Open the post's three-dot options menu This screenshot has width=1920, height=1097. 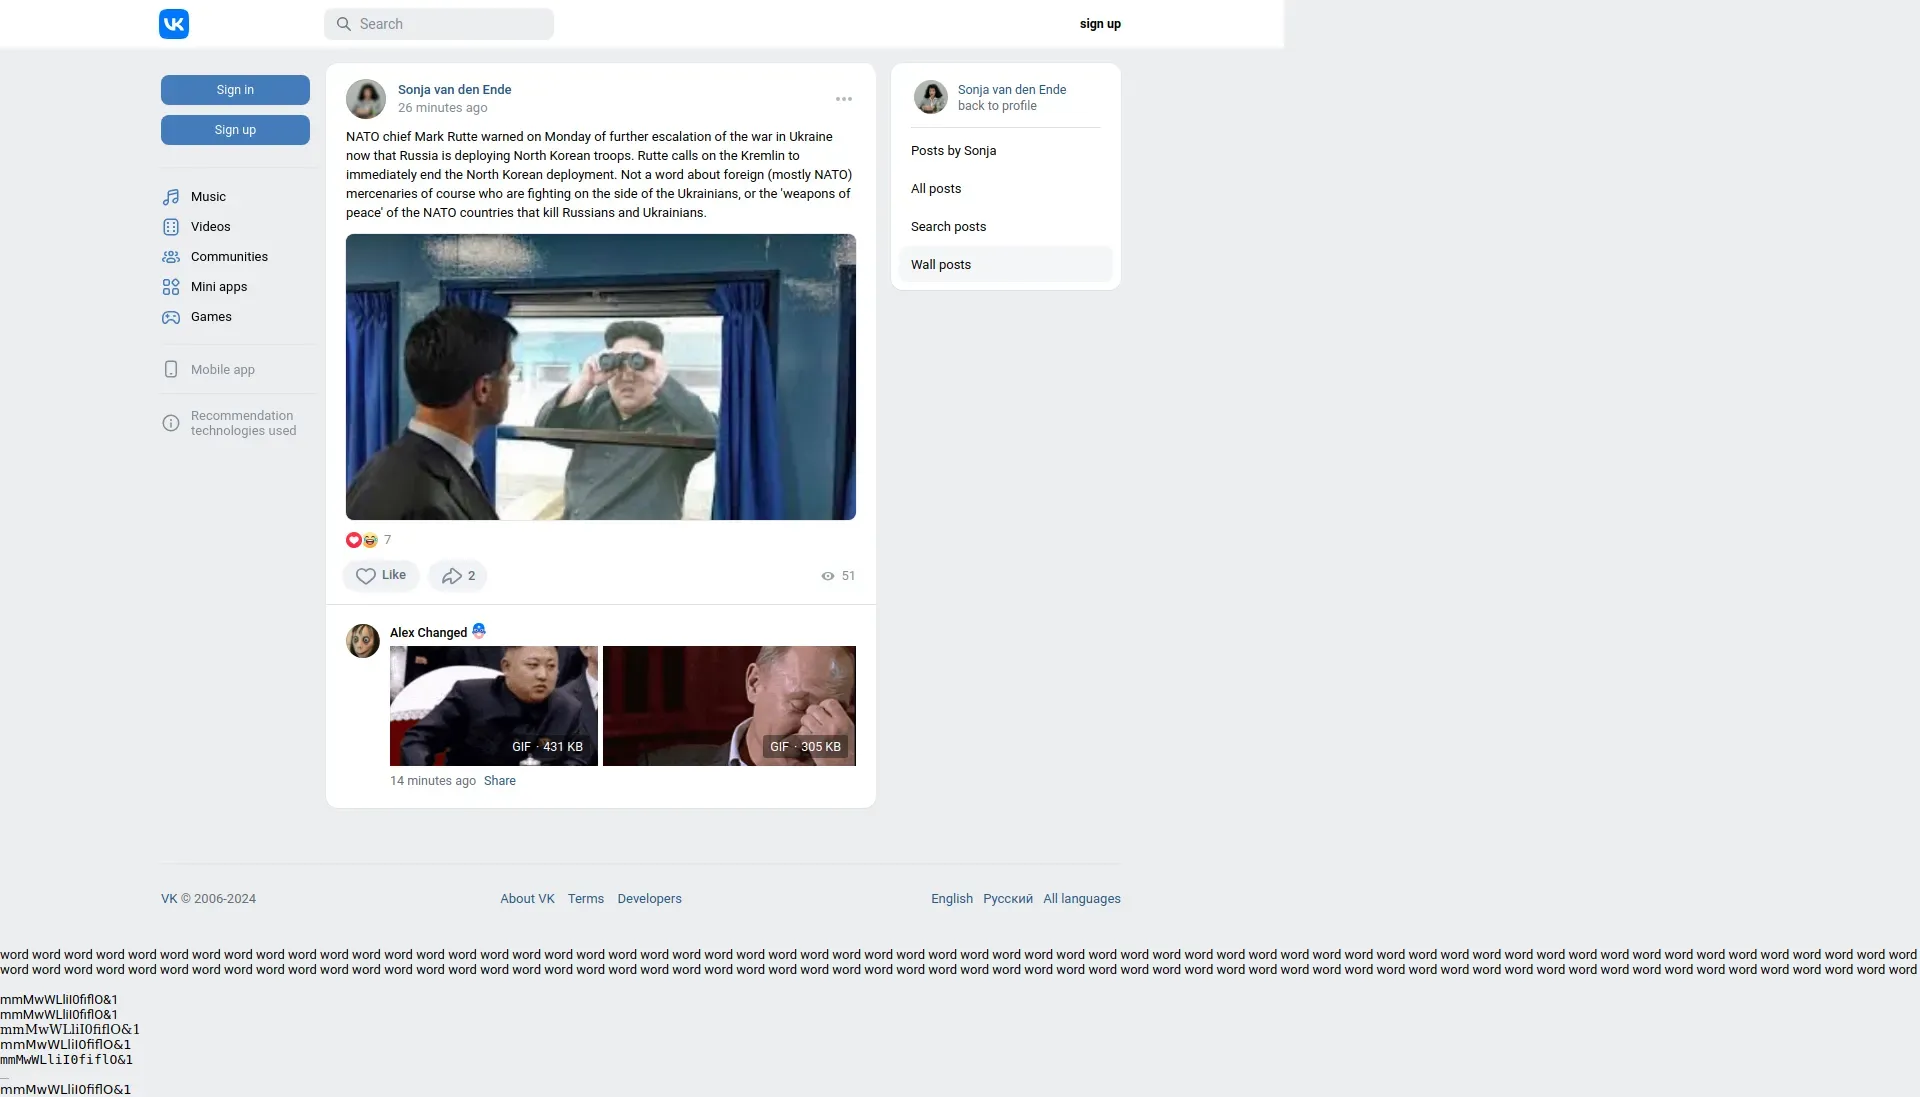tap(844, 99)
